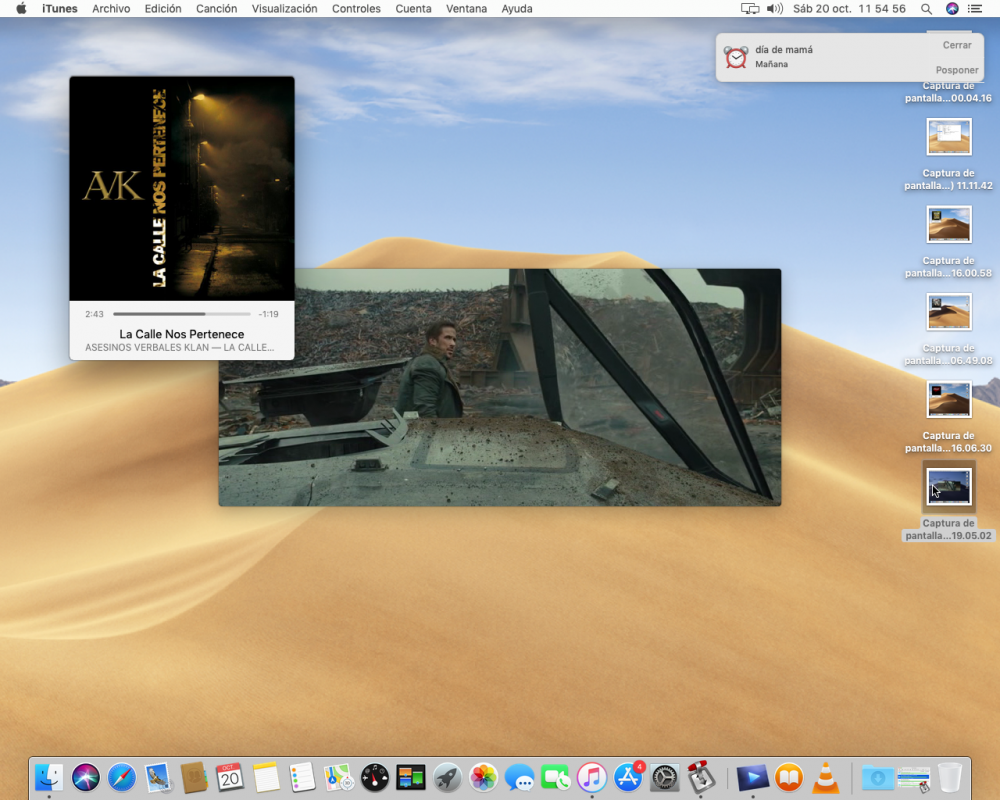Viewport: 1000px width, 800px height.
Task: Select Captura de pantalla 16.06.30 file
Action: click(x=948, y=417)
